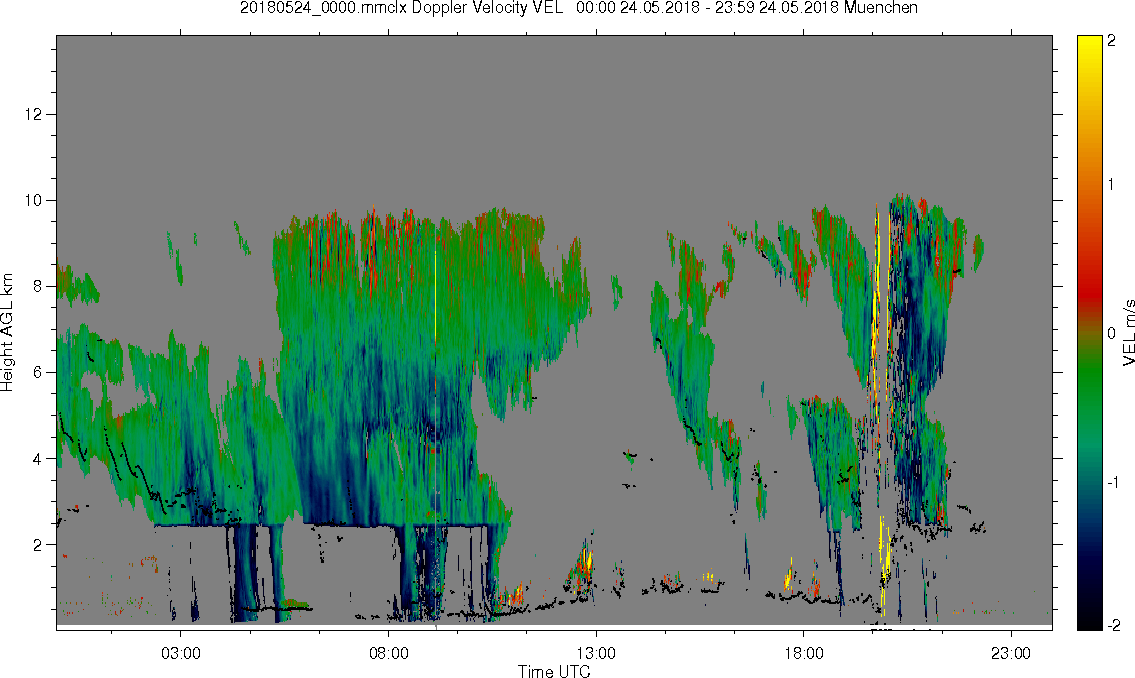Click the '18:00' time axis label

pyautogui.click(x=803, y=653)
